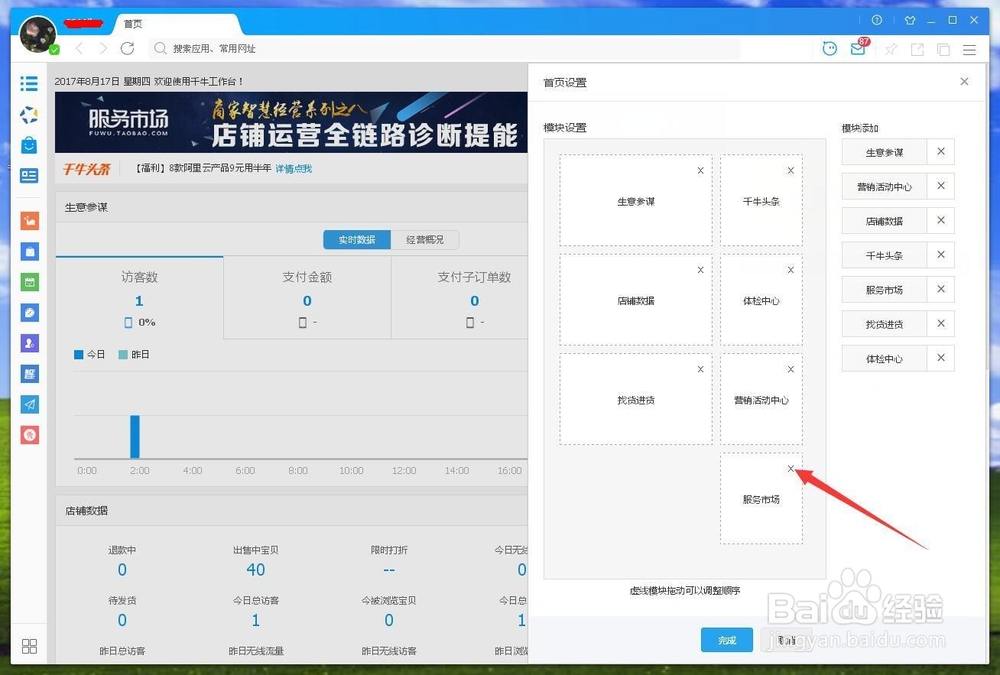Screen dimensions: 1000x675
Task: Click the pin icon in the toolbar
Action: click(x=890, y=49)
